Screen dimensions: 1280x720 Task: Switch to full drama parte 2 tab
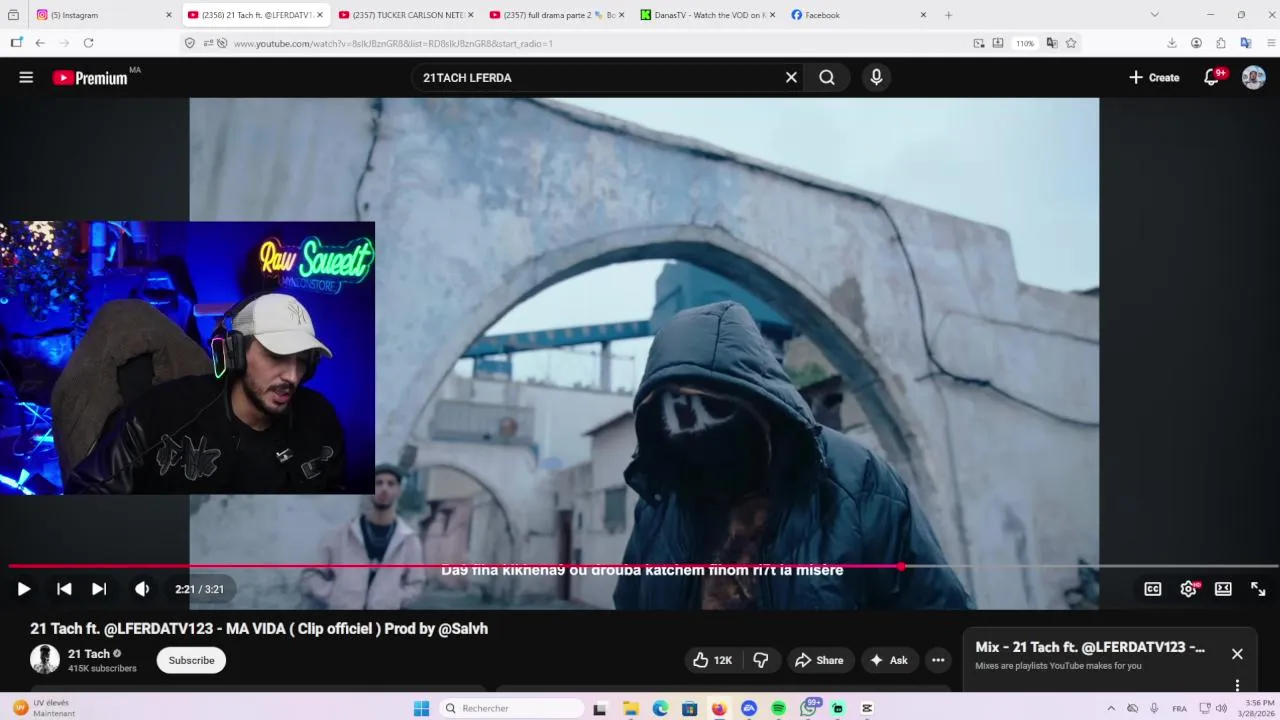[x=556, y=15]
